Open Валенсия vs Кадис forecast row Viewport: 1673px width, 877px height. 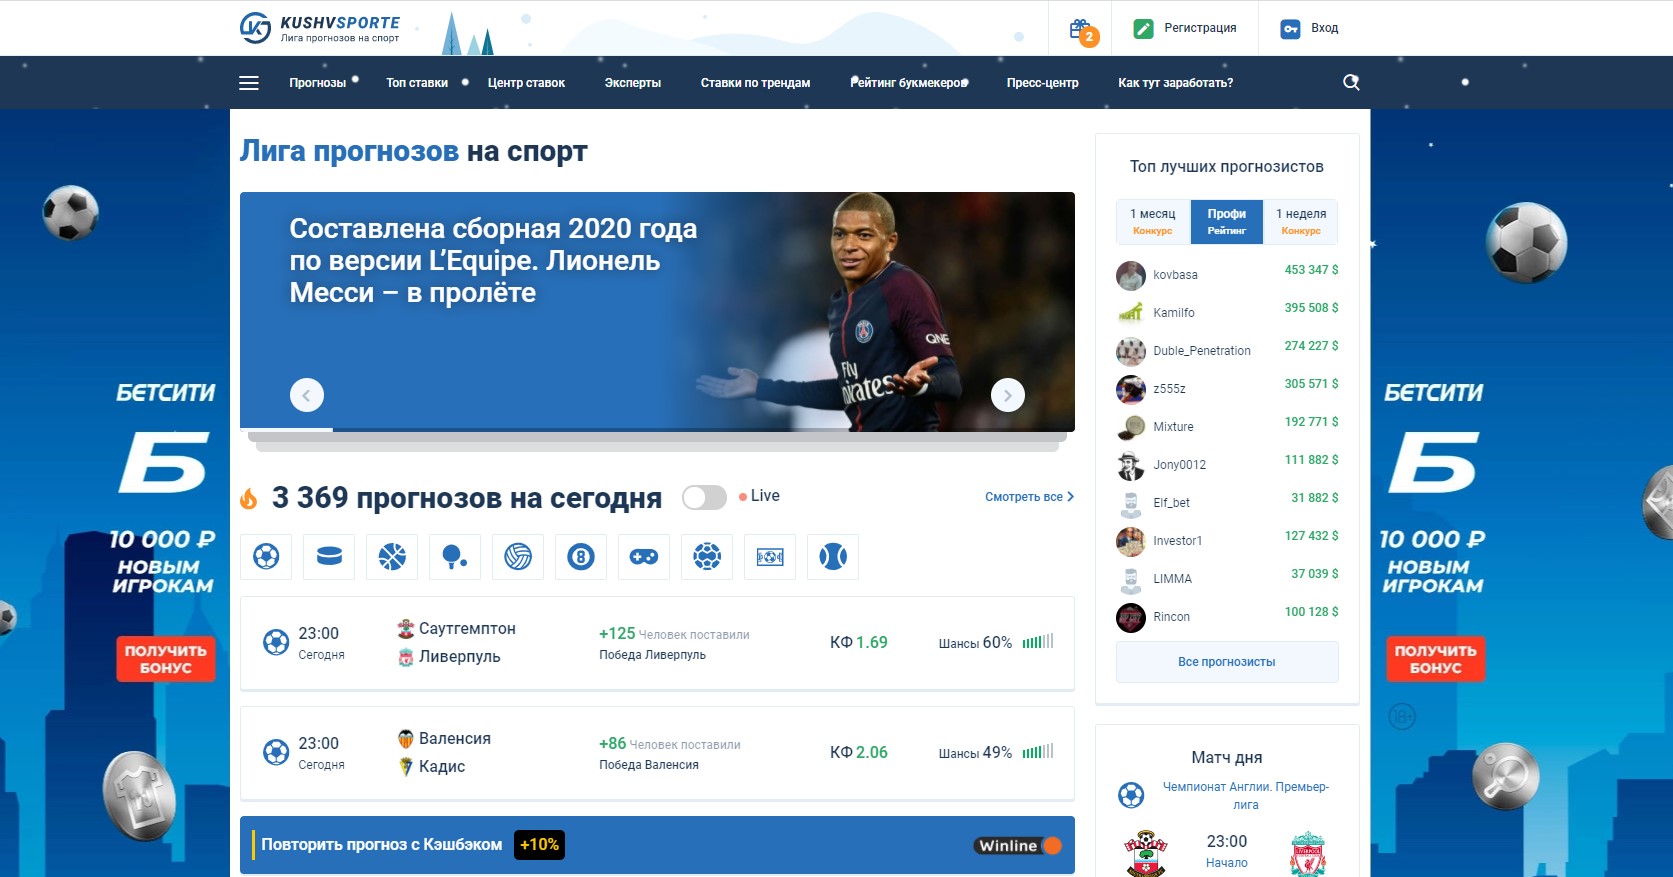click(x=657, y=753)
